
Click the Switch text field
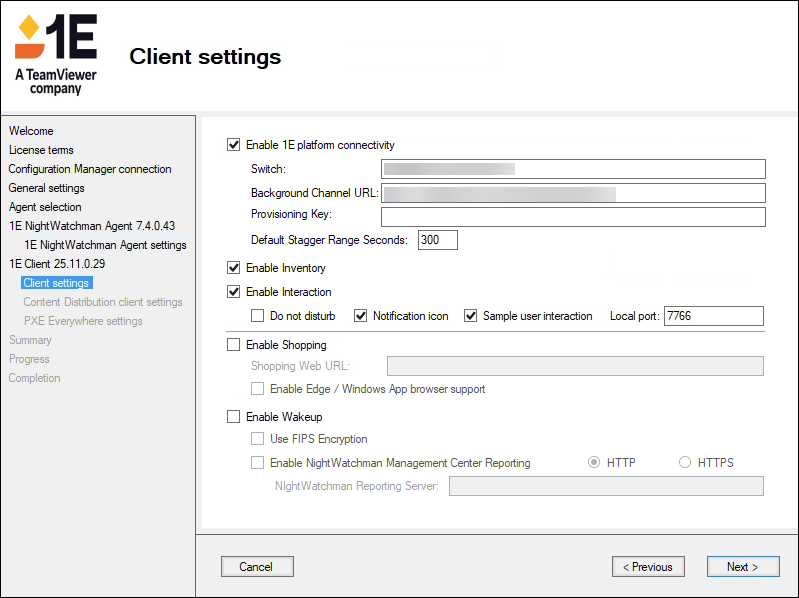pyautogui.click(x=572, y=169)
